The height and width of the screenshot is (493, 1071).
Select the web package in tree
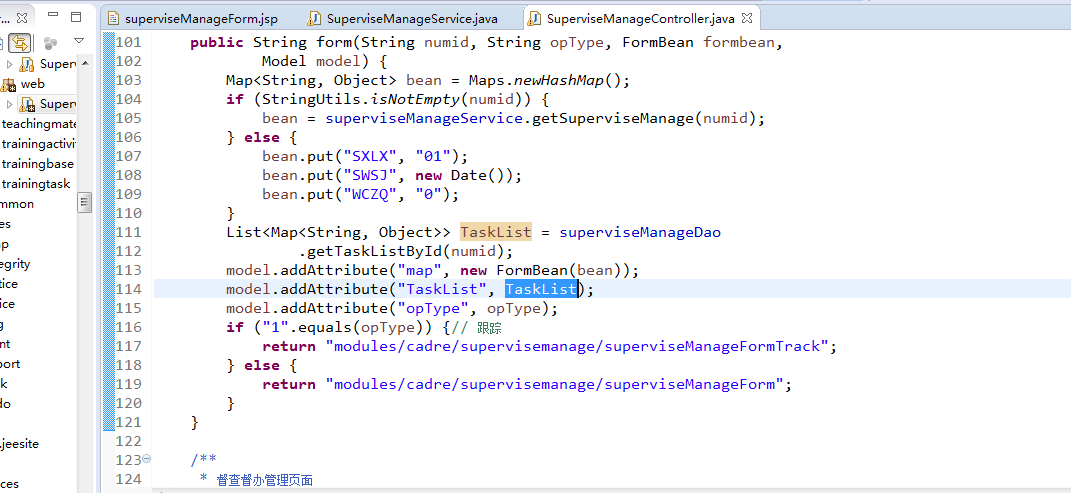32,84
